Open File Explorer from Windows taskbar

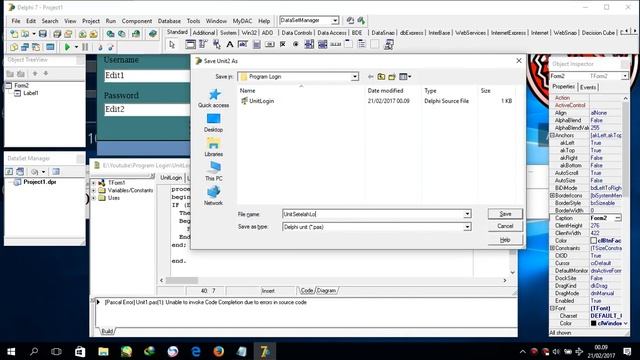(x=103, y=351)
